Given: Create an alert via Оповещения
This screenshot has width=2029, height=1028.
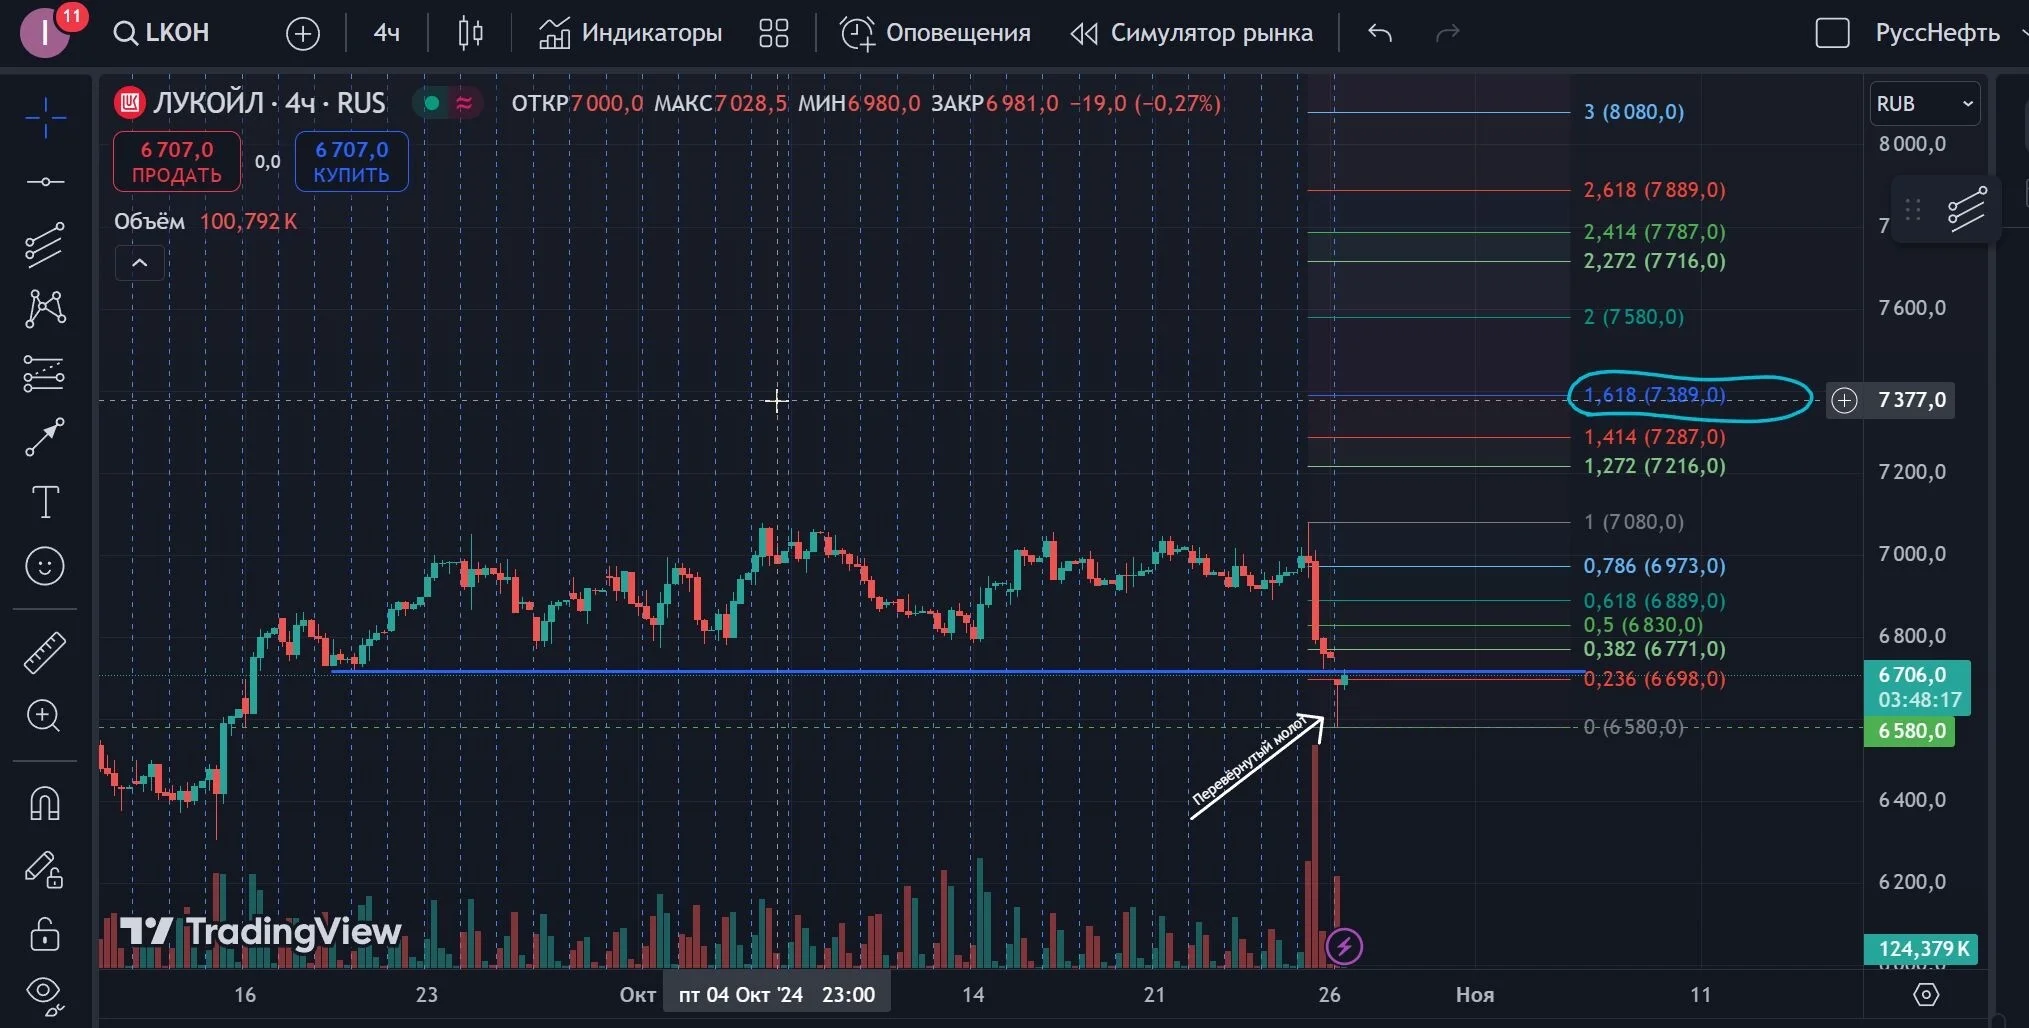Looking at the screenshot, I should coord(935,33).
